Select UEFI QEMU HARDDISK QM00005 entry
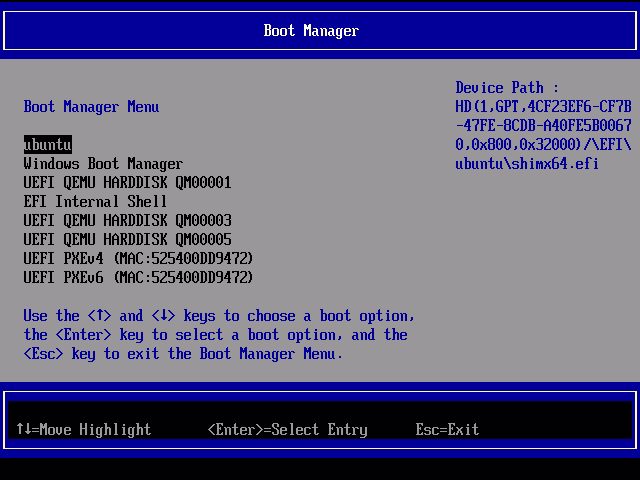The image size is (640, 480). [127, 239]
